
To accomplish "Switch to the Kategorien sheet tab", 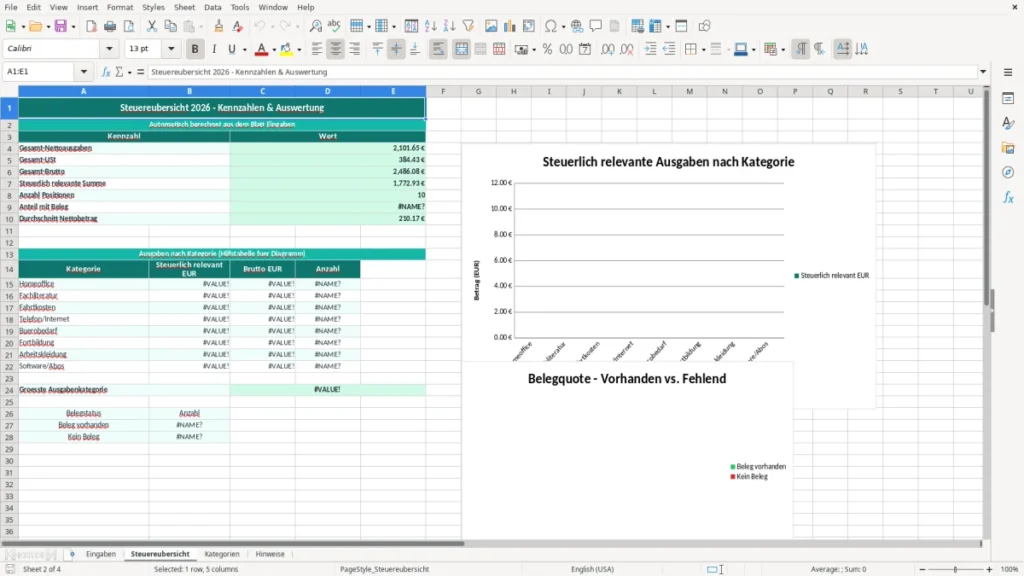I will (x=222, y=554).
